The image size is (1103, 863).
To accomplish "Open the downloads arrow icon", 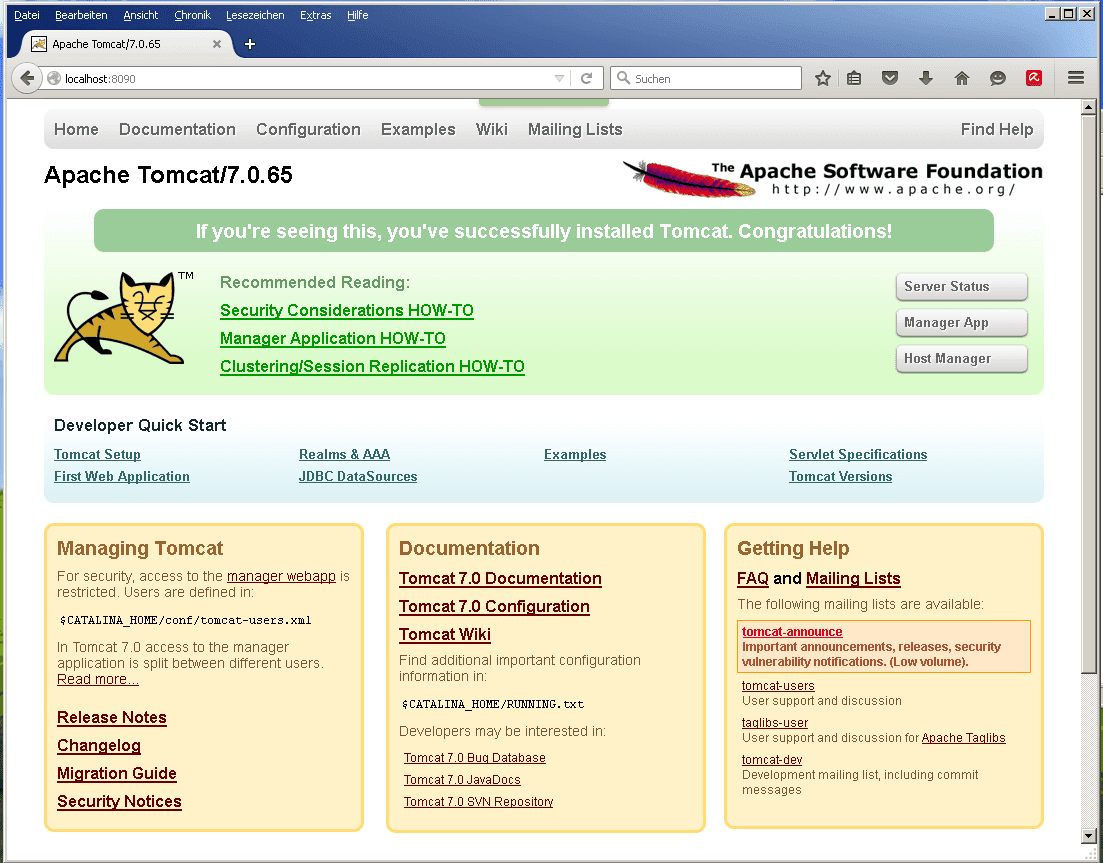I will pos(925,78).
